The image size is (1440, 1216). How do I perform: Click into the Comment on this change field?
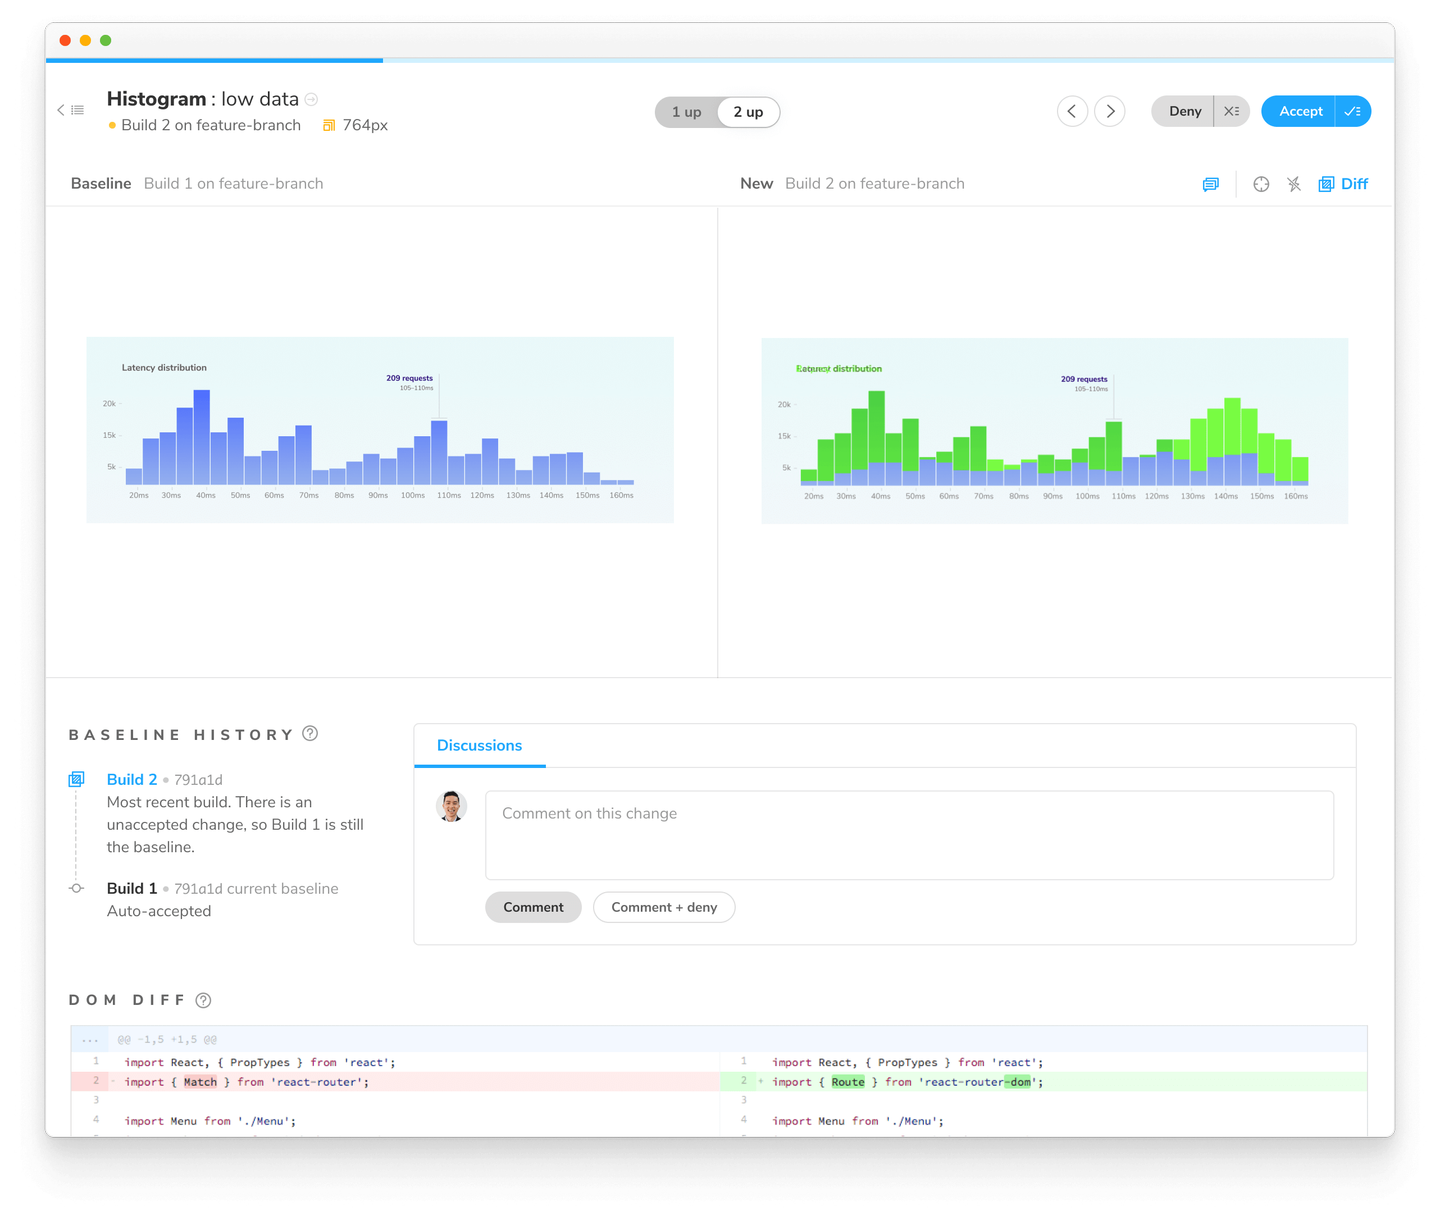pyautogui.click(x=909, y=835)
